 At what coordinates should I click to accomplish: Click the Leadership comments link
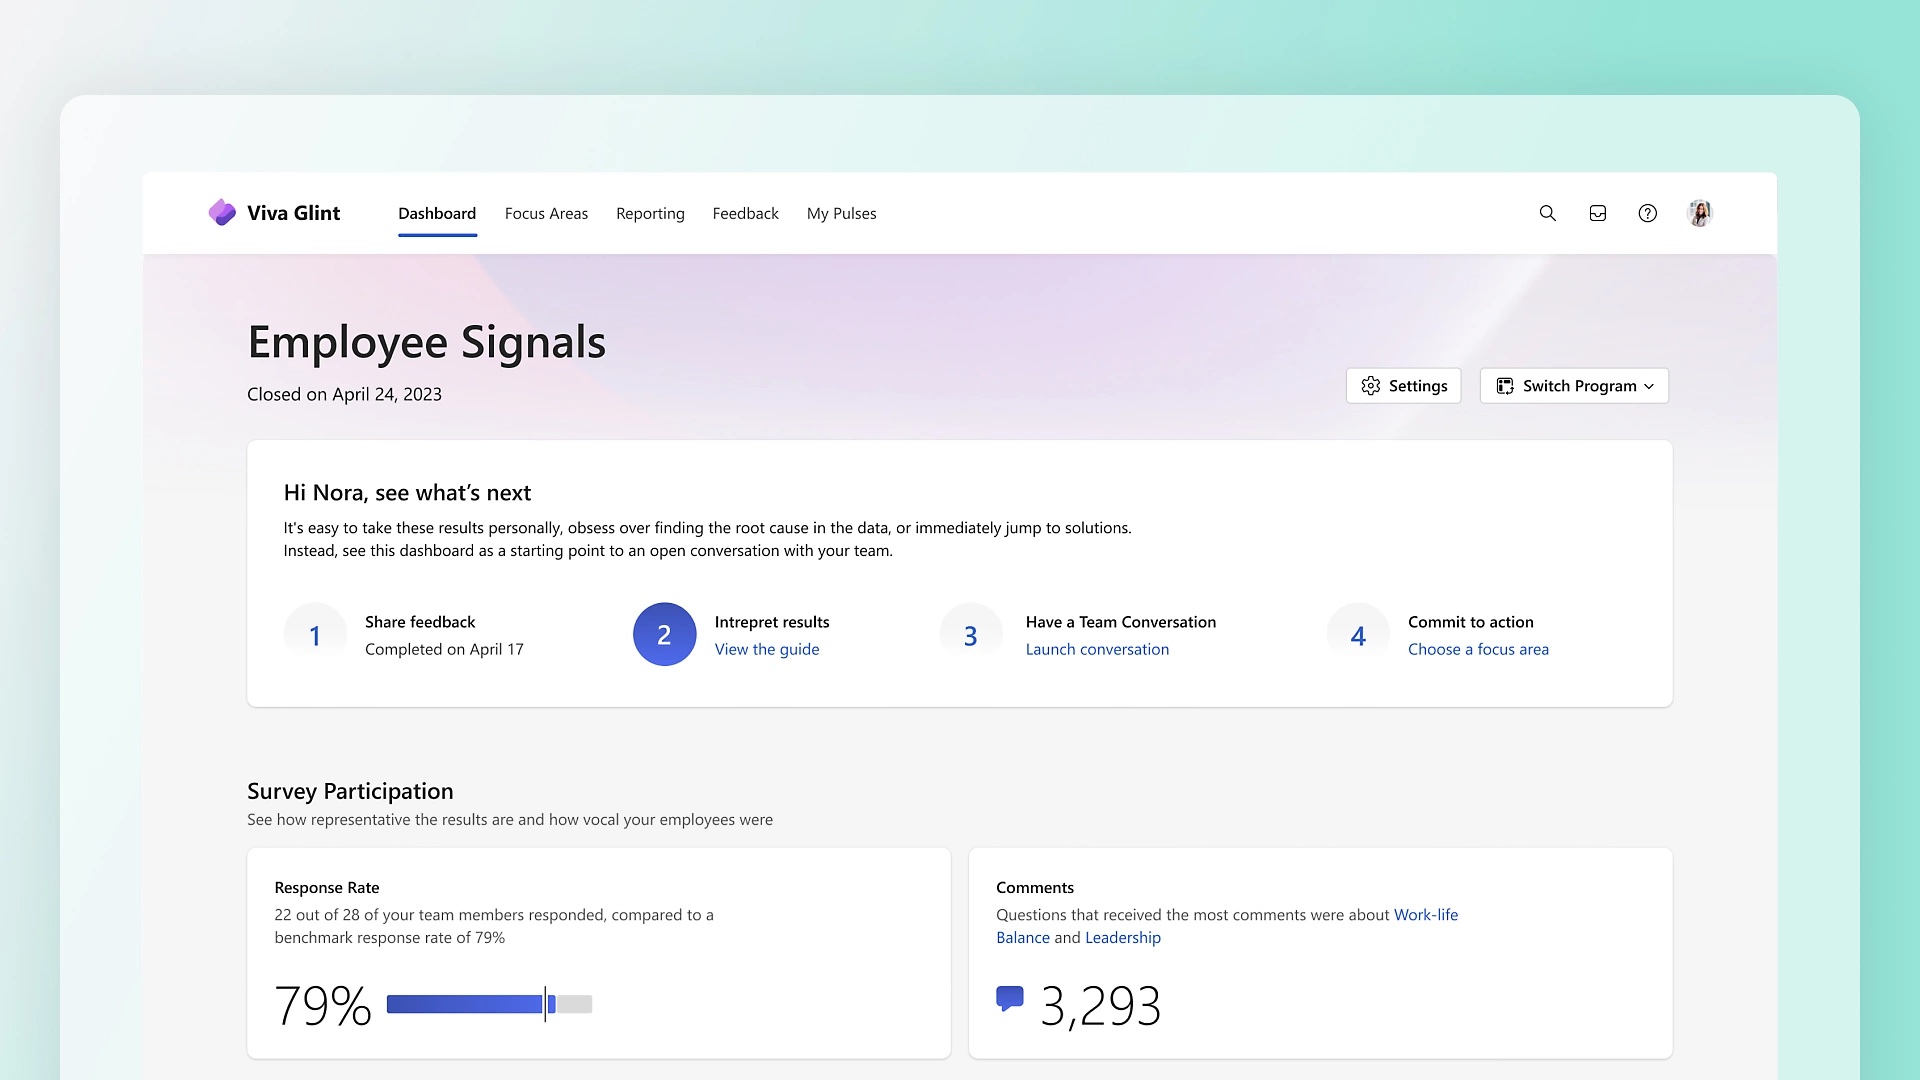pos(1122,938)
